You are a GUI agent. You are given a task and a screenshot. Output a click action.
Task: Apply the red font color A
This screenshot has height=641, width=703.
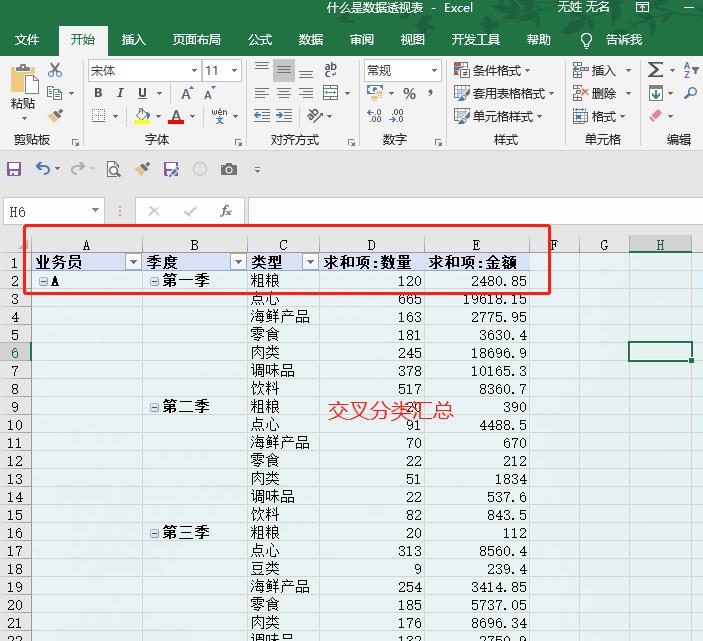tap(176, 116)
